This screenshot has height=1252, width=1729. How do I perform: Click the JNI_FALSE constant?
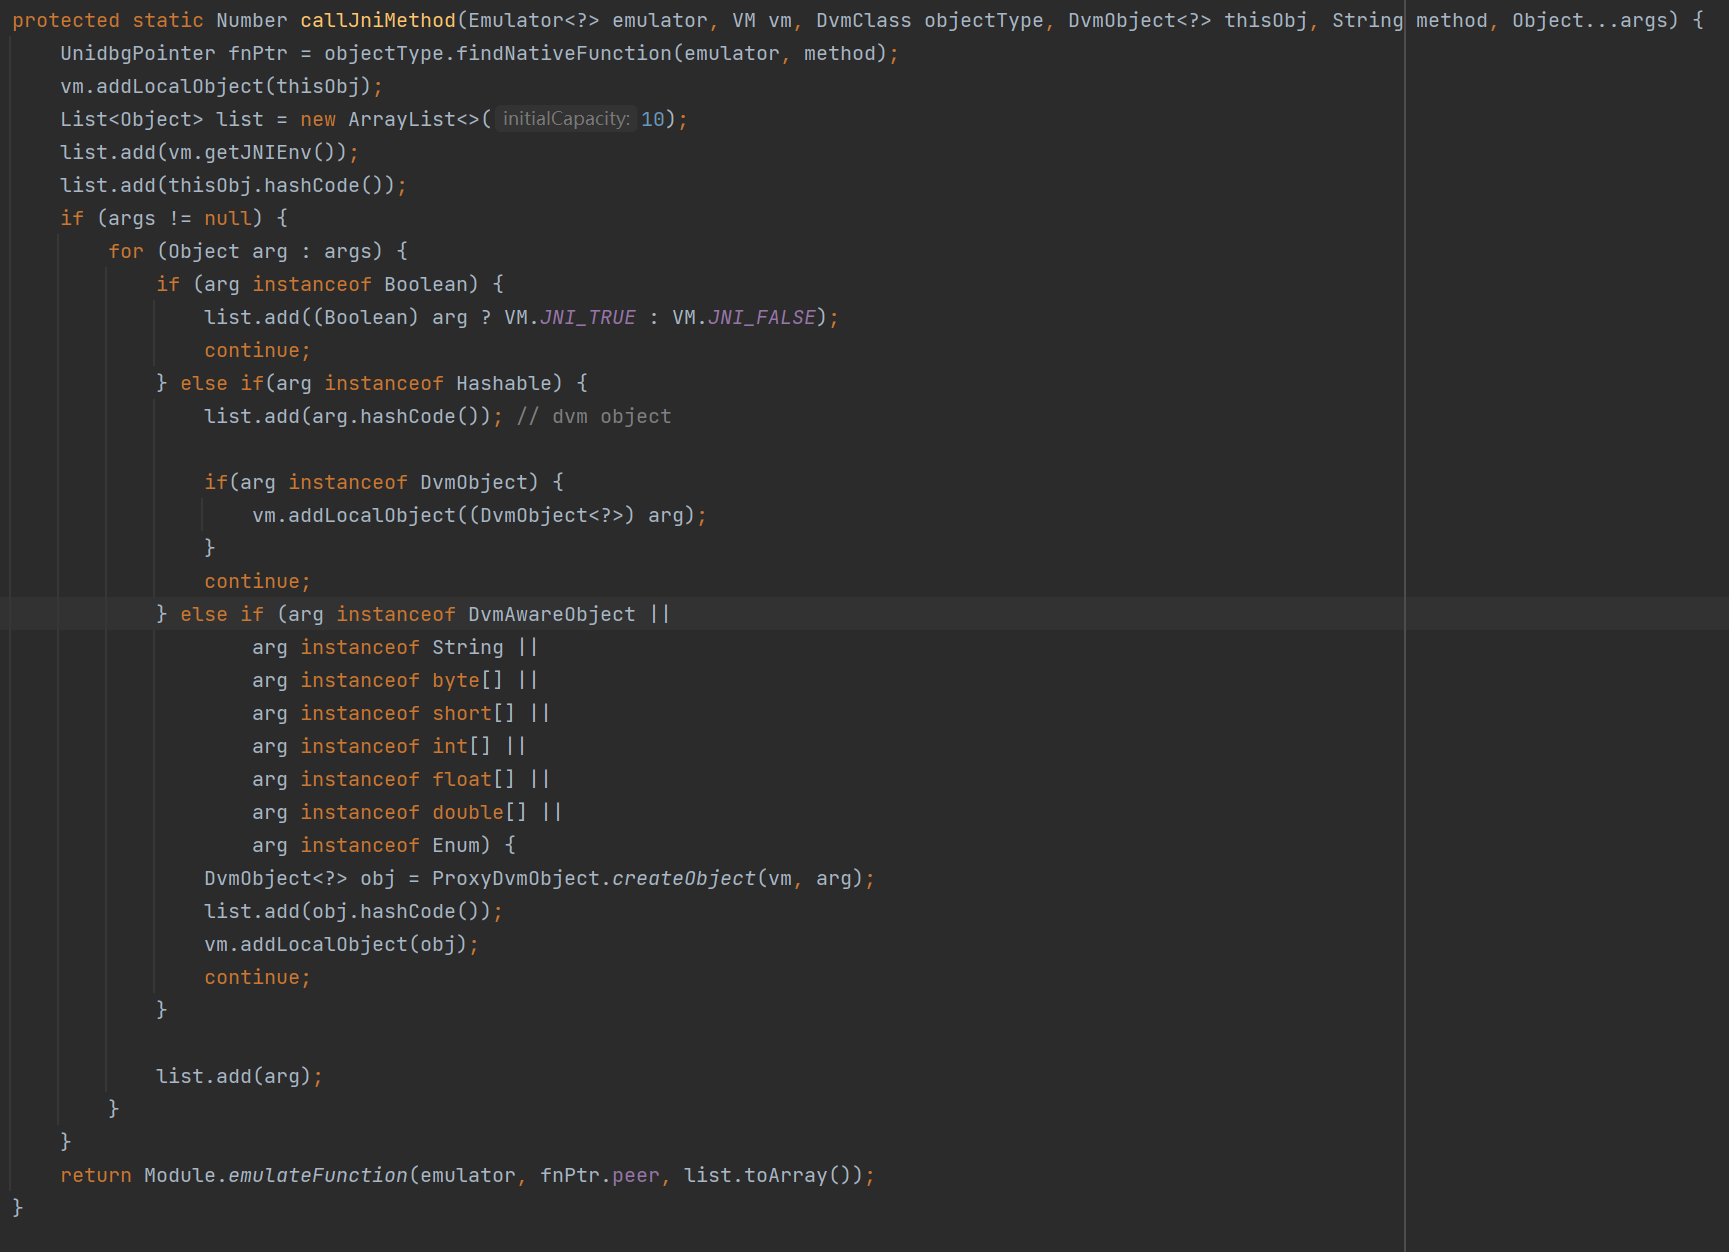tap(761, 317)
